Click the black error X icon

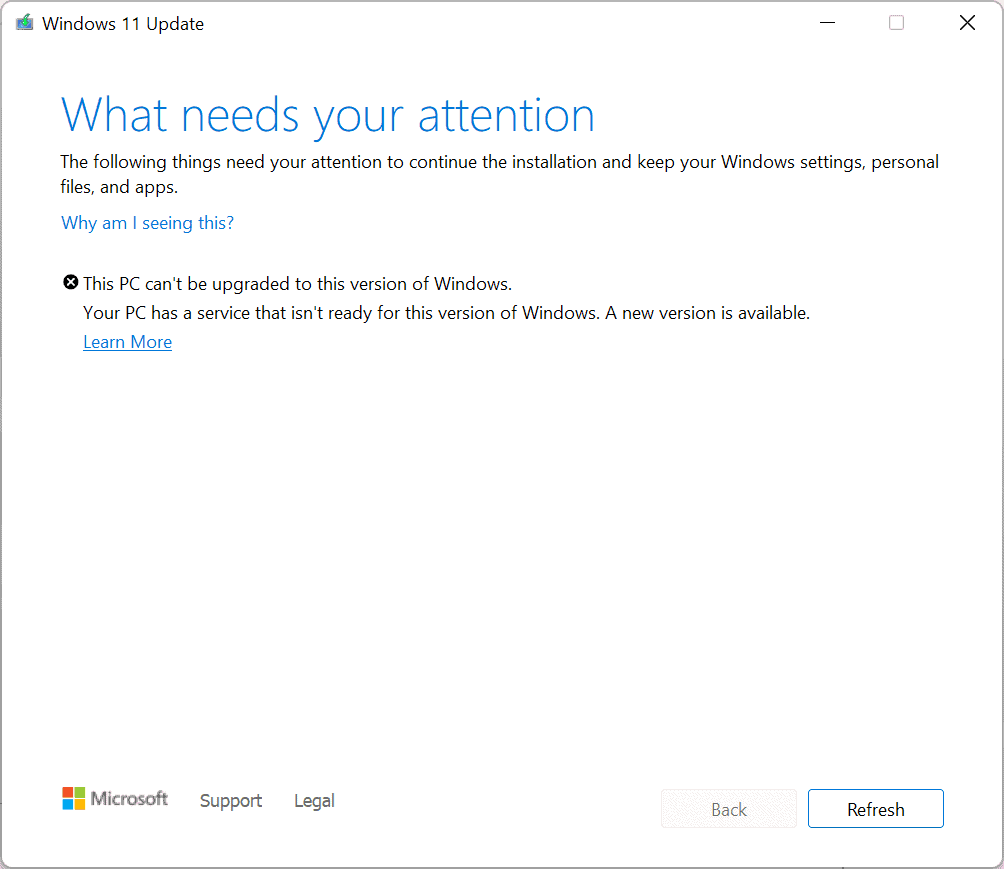[70, 282]
